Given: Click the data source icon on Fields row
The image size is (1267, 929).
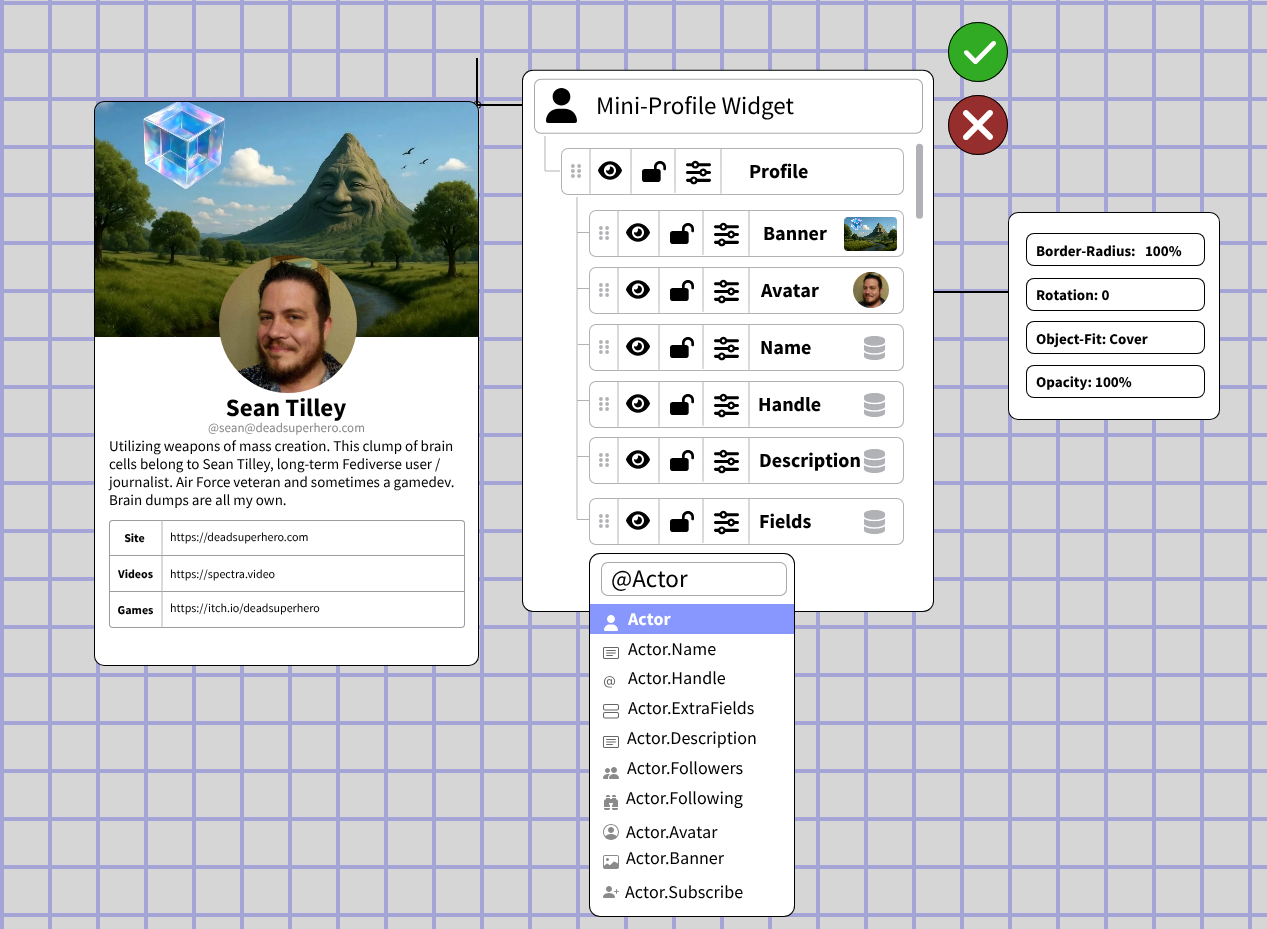Looking at the screenshot, I should [874, 522].
